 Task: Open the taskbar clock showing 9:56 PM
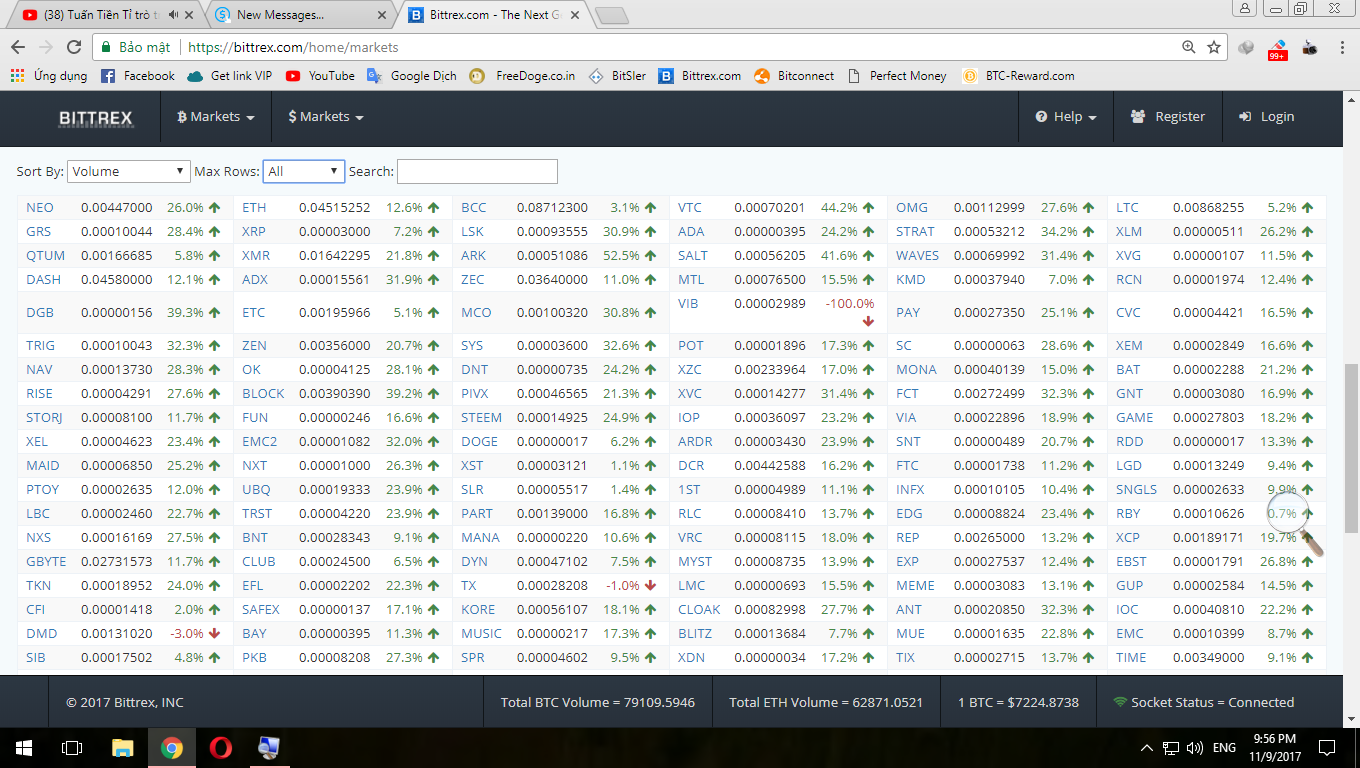click(1273, 747)
